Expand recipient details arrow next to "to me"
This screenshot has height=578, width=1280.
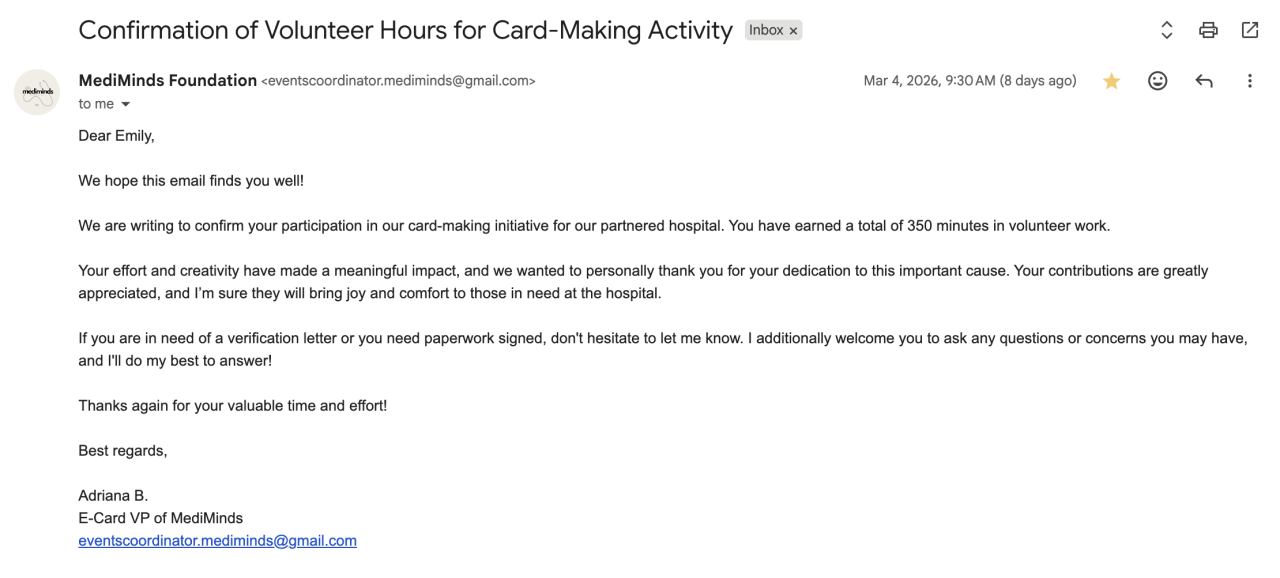(126, 105)
